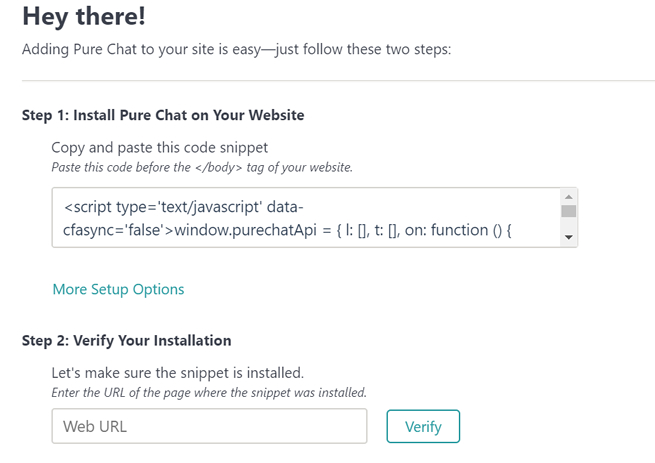Click the 'Hey there!' heading
The height and width of the screenshot is (463, 655).
pyautogui.click(x=84, y=17)
